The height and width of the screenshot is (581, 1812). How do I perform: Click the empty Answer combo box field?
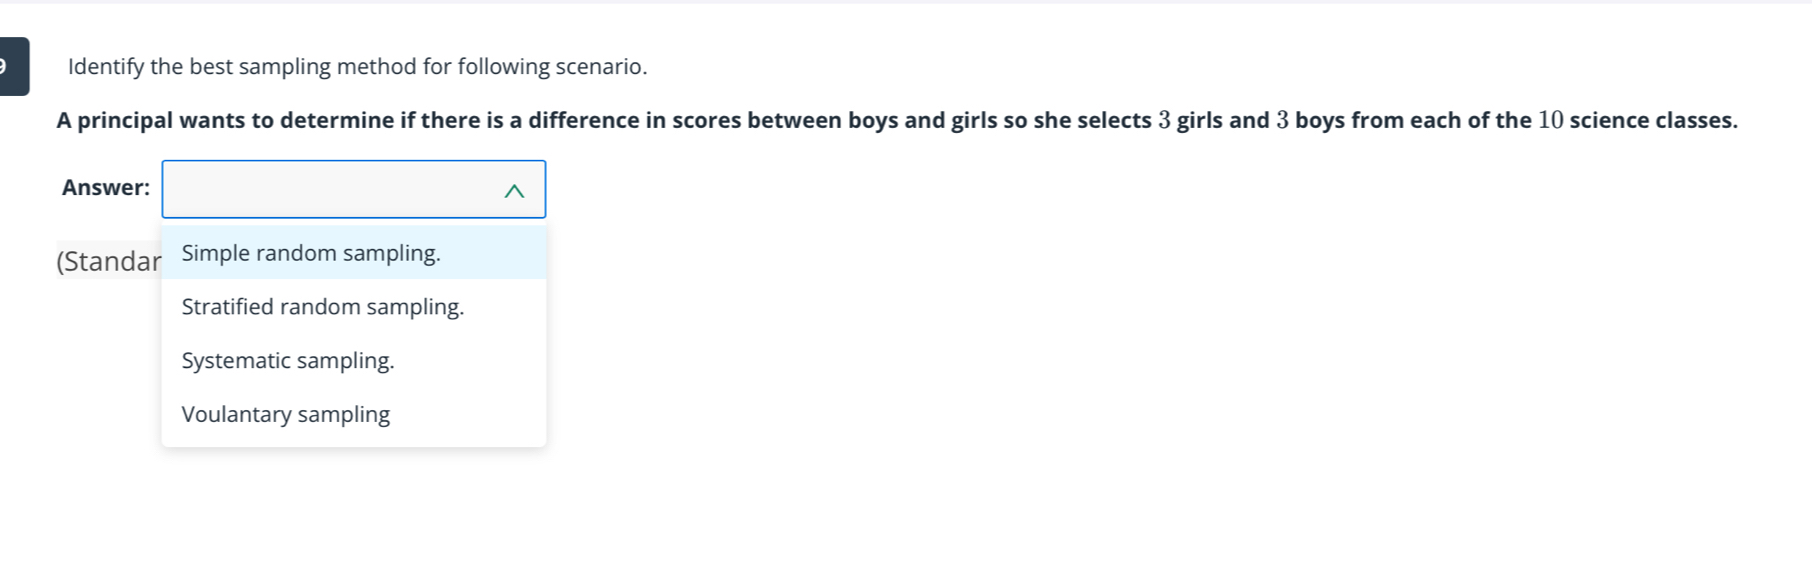[x=330, y=189]
